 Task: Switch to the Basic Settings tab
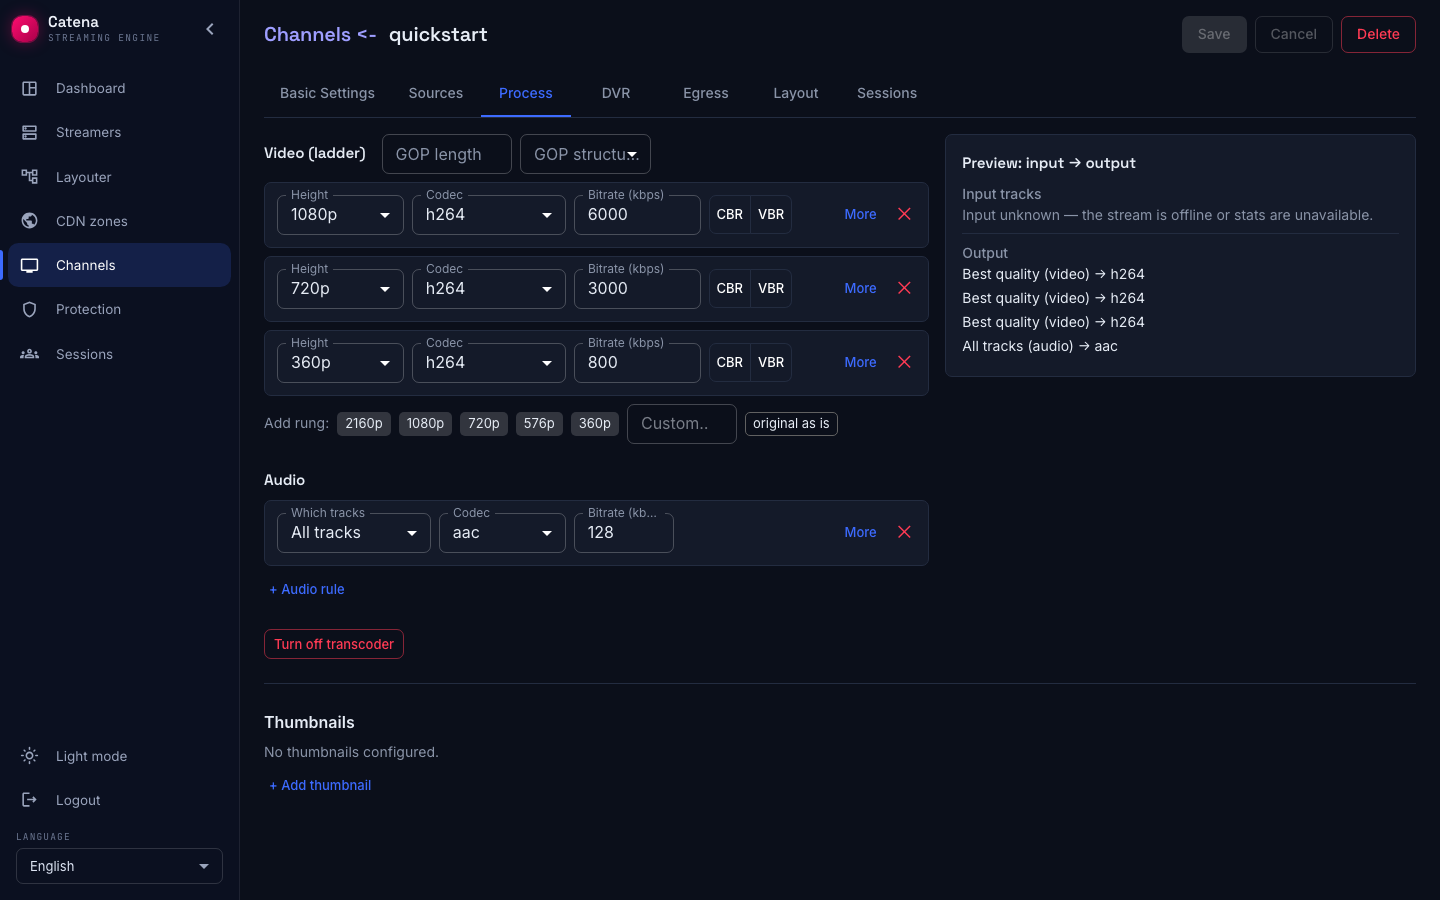point(327,93)
